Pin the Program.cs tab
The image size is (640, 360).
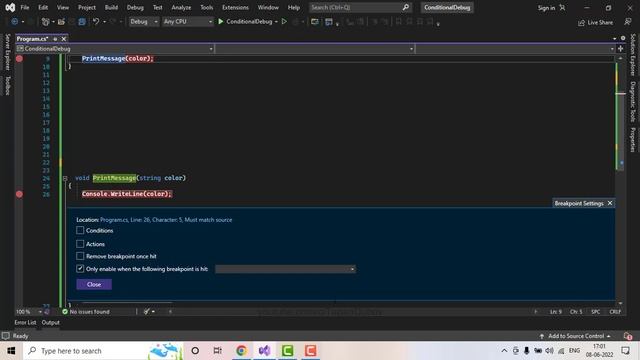[55, 39]
